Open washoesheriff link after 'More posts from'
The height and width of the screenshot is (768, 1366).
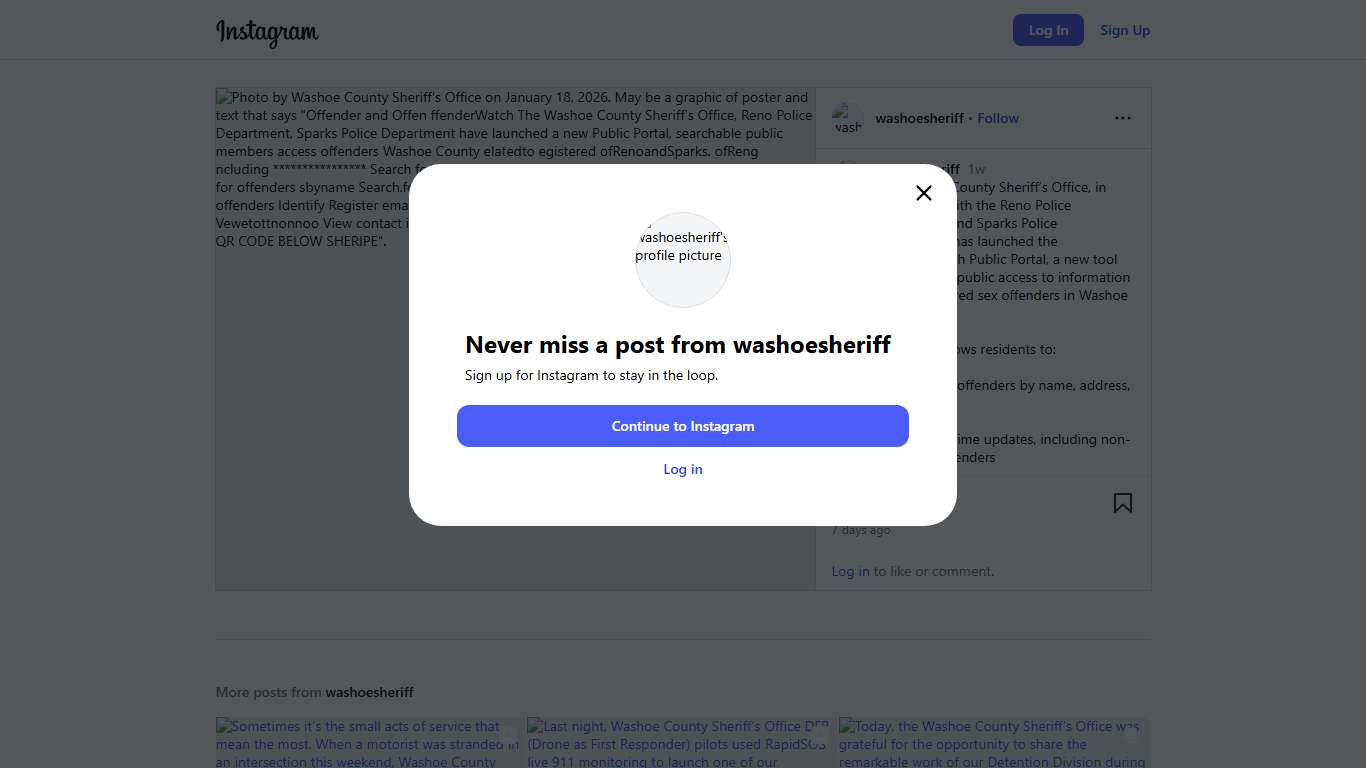369,692
